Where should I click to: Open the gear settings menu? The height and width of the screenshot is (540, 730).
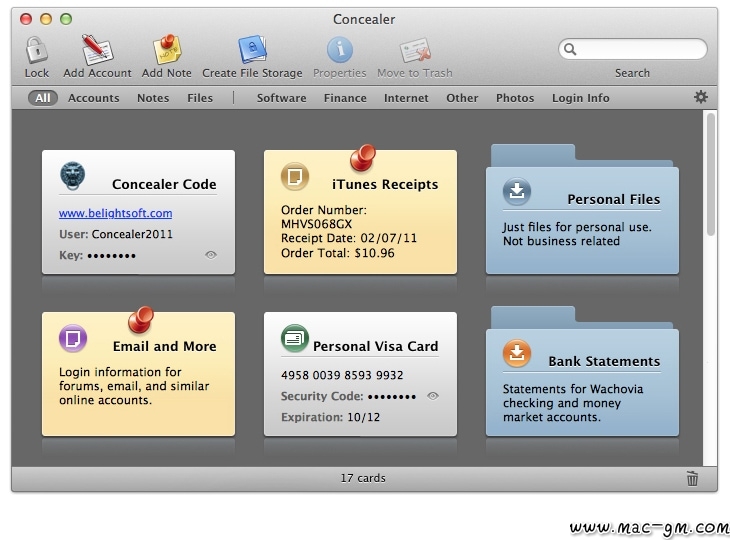click(x=701, y=97)
